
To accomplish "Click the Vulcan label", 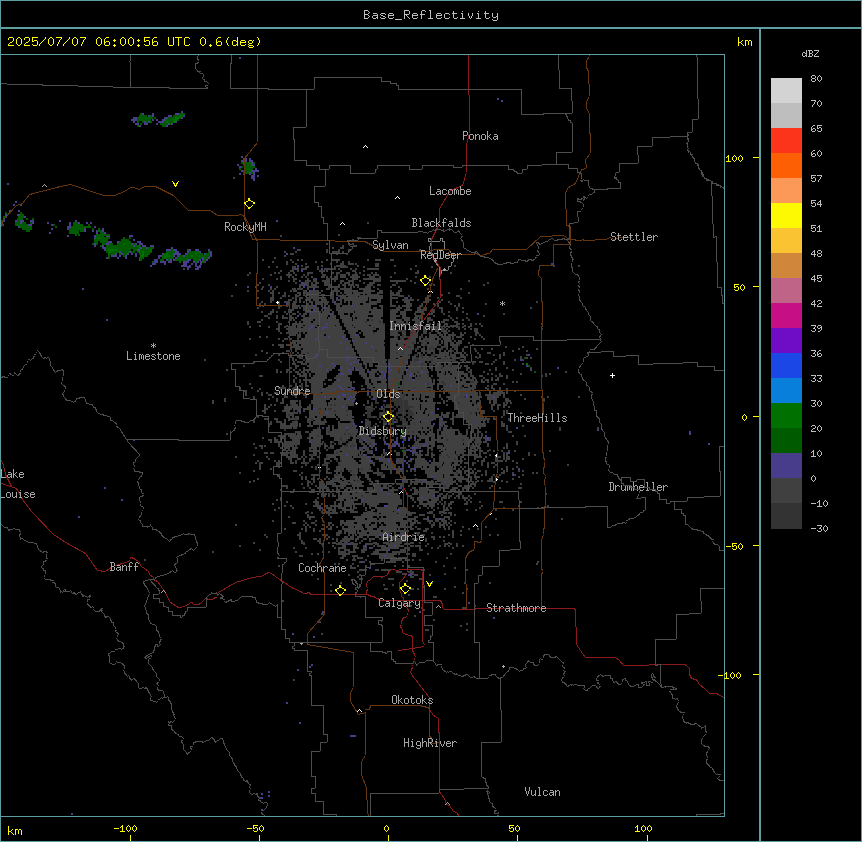I will (543, 792).
